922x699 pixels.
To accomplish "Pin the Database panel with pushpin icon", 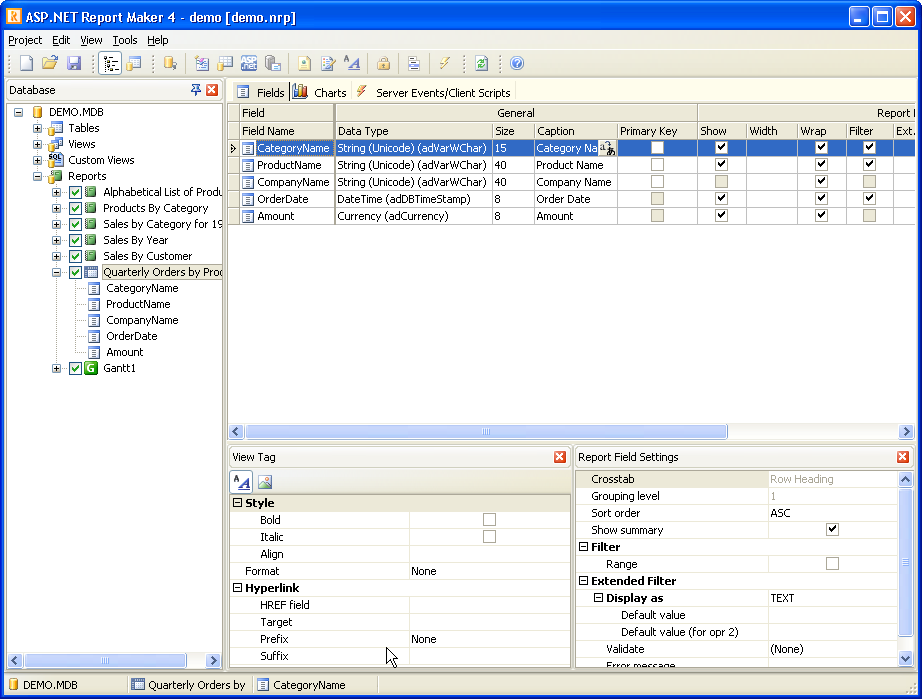I will (196, 90).
